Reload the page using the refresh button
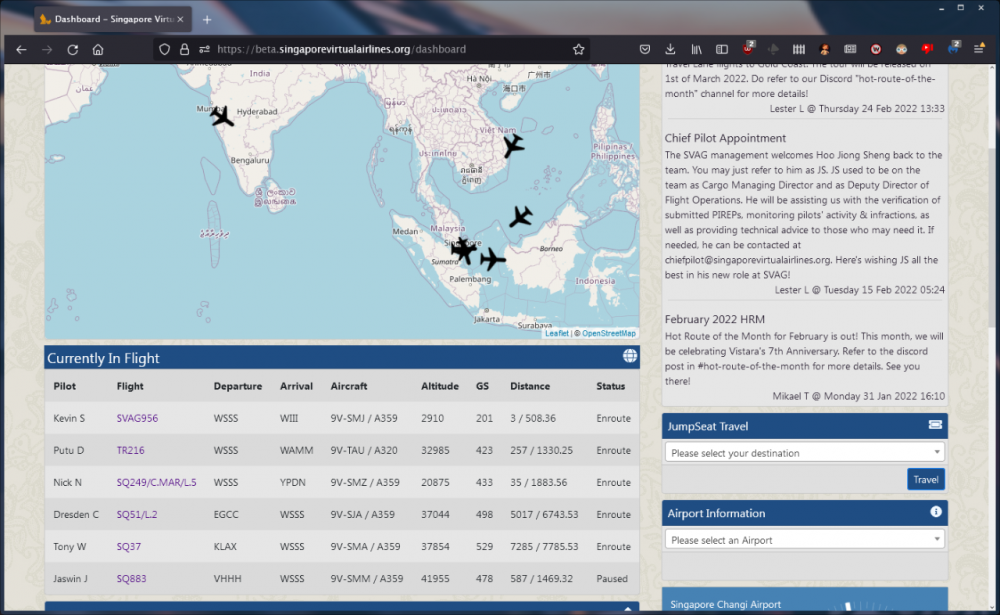The width and height of the screenshot is (1000, 615). (72, 49)
